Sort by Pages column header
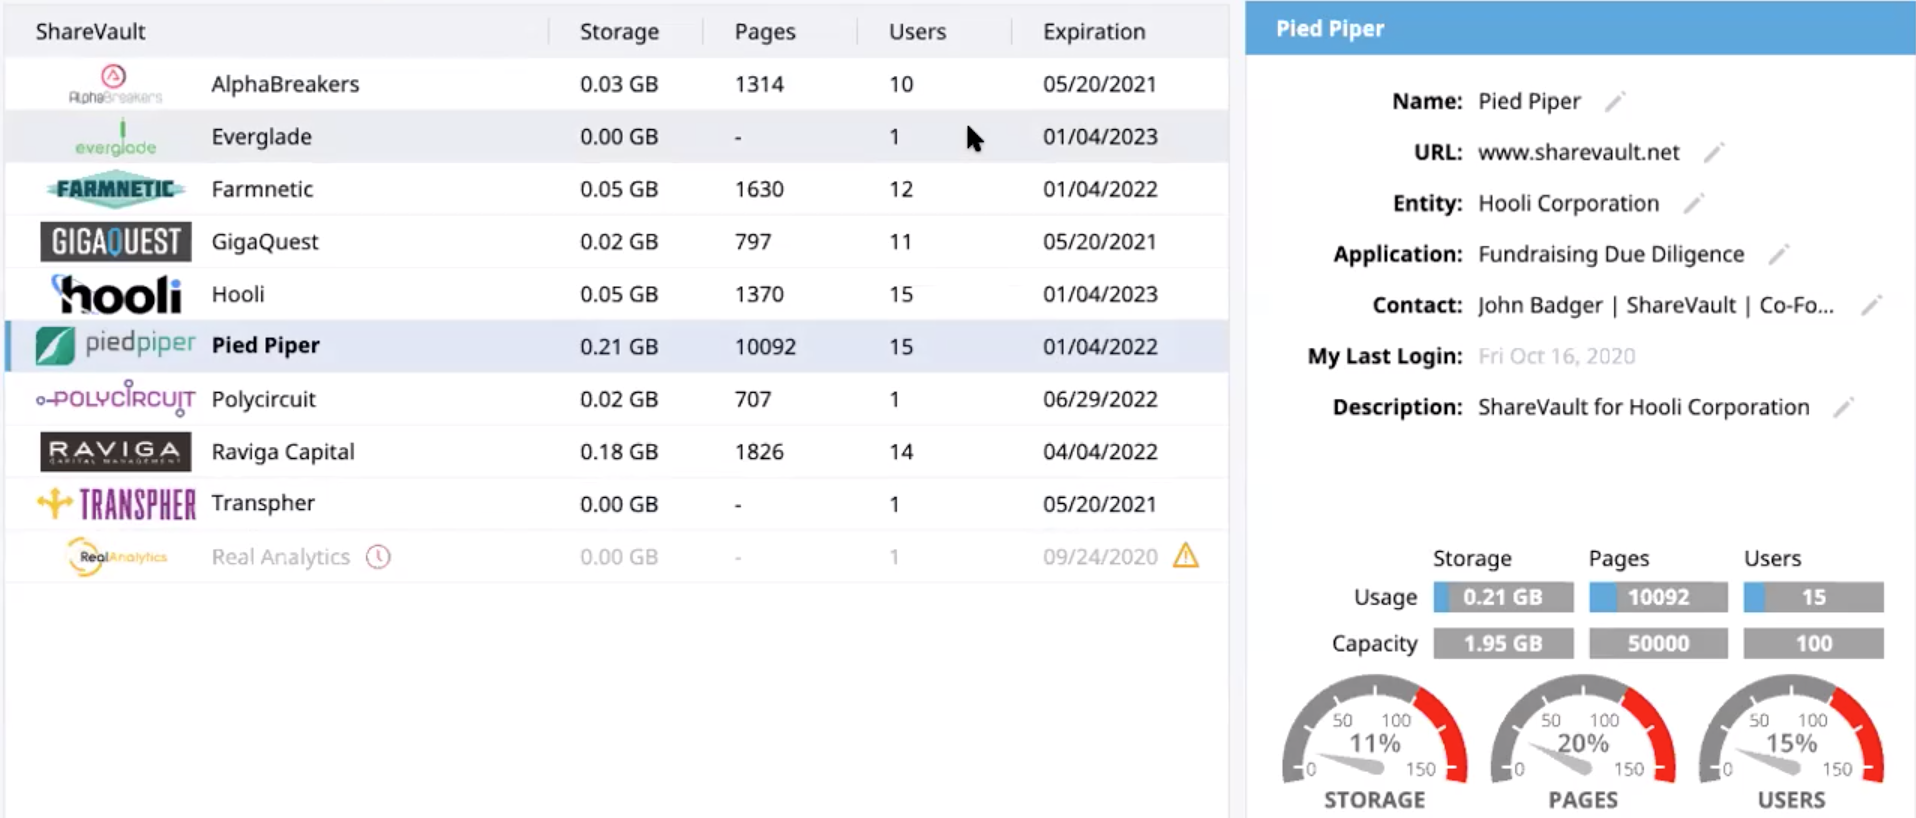This screenshot has width=1916, height=818. (765, 31)
